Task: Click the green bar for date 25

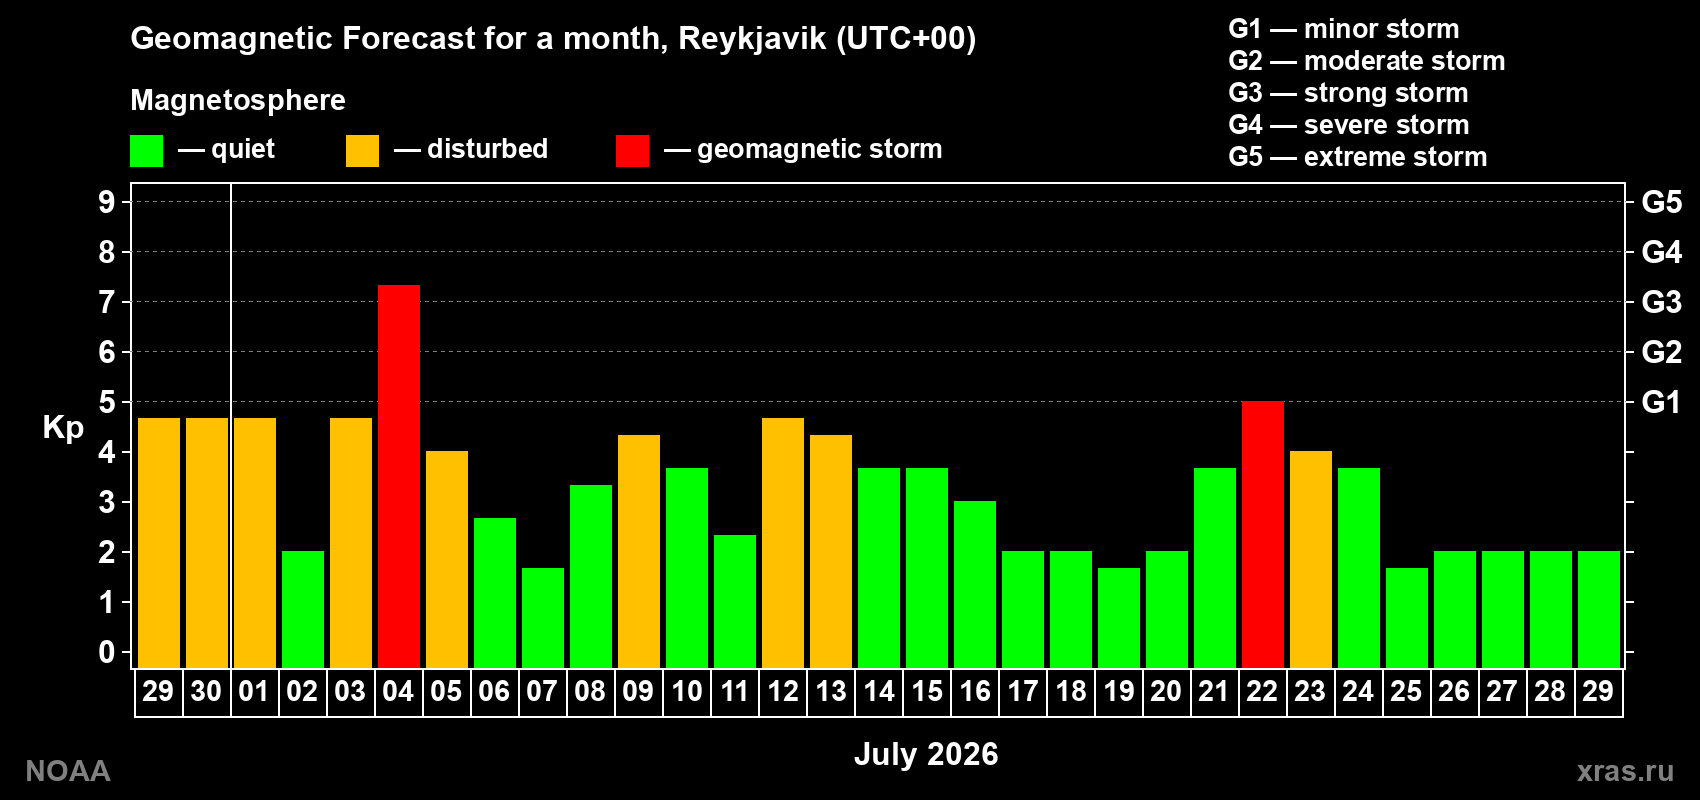Action: pos(1407,618)
